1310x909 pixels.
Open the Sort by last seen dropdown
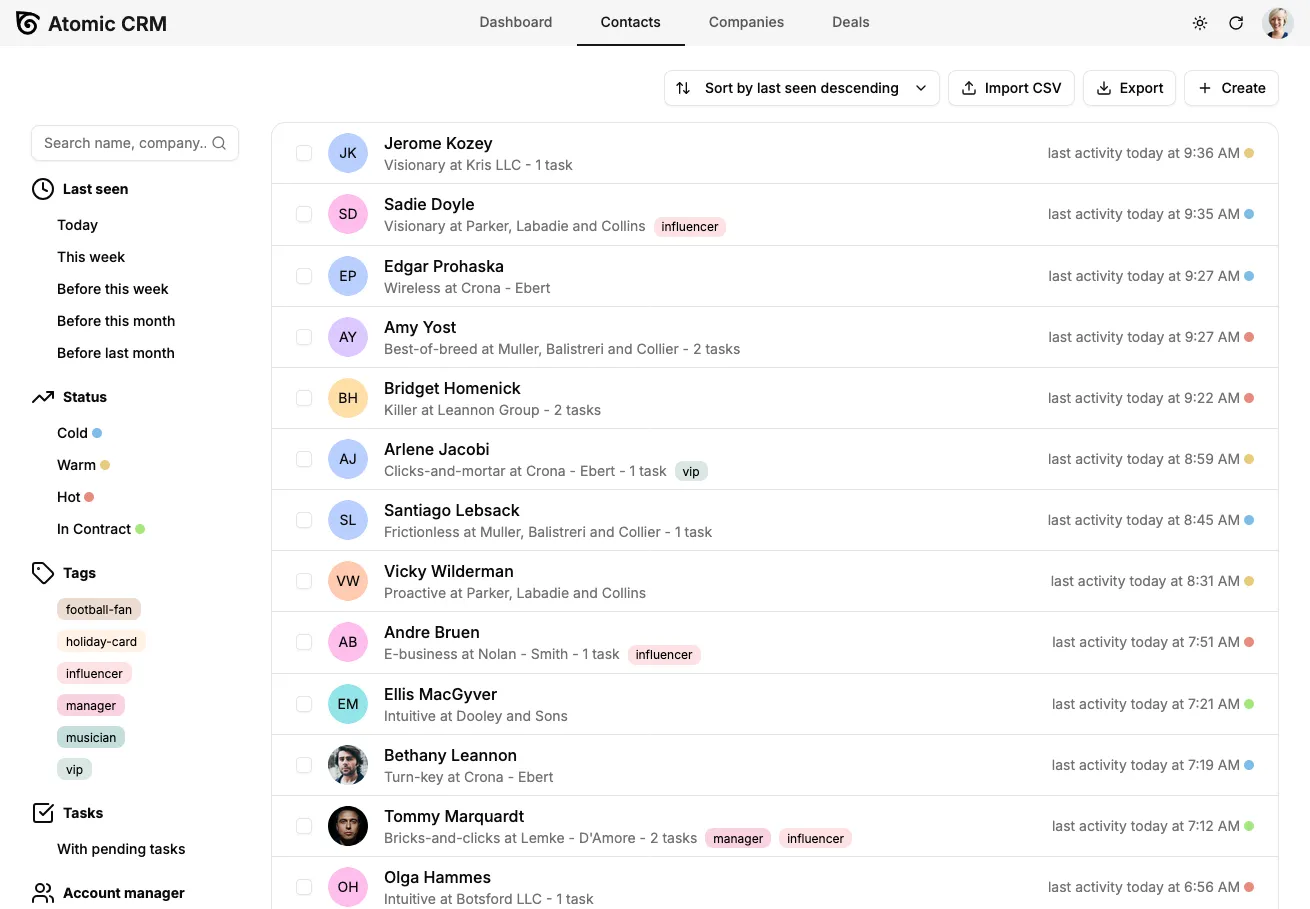pyautogui.click(x=801, y=88)
